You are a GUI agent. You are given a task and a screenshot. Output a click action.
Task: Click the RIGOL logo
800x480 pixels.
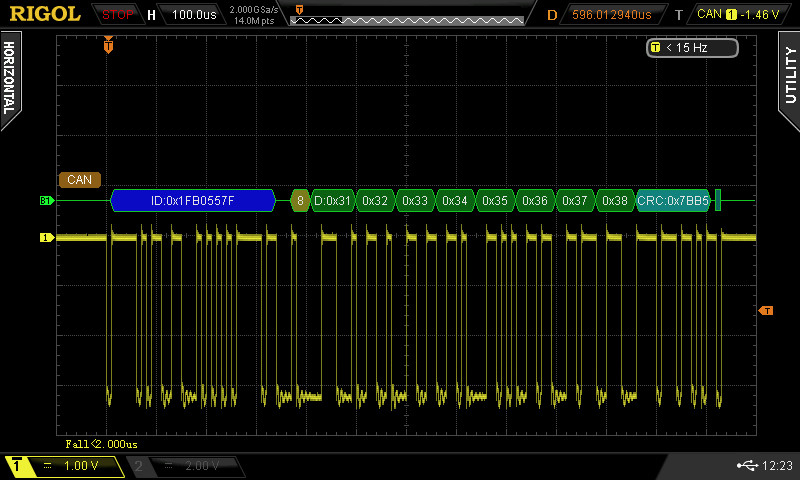tap(45, 14)
